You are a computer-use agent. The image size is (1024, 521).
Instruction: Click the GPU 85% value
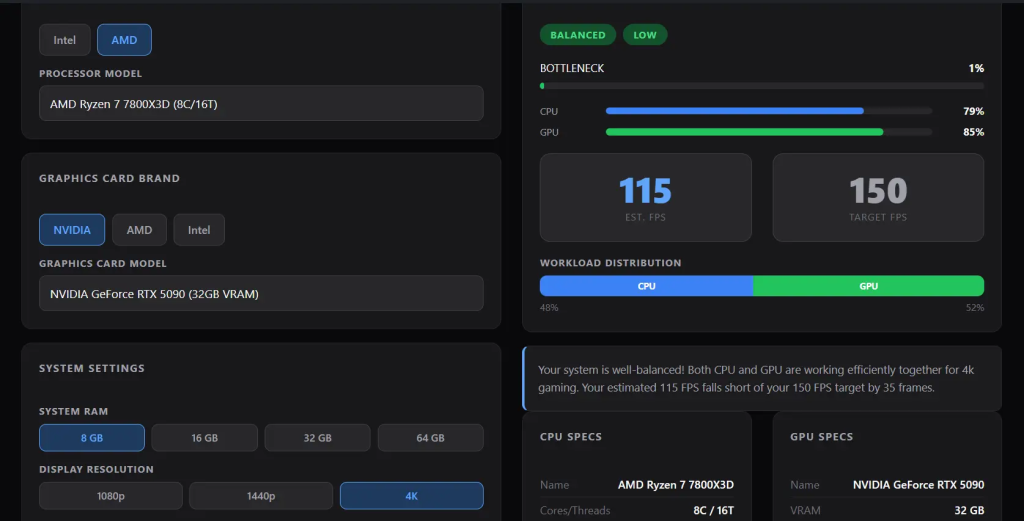click(x=974, y=132)
